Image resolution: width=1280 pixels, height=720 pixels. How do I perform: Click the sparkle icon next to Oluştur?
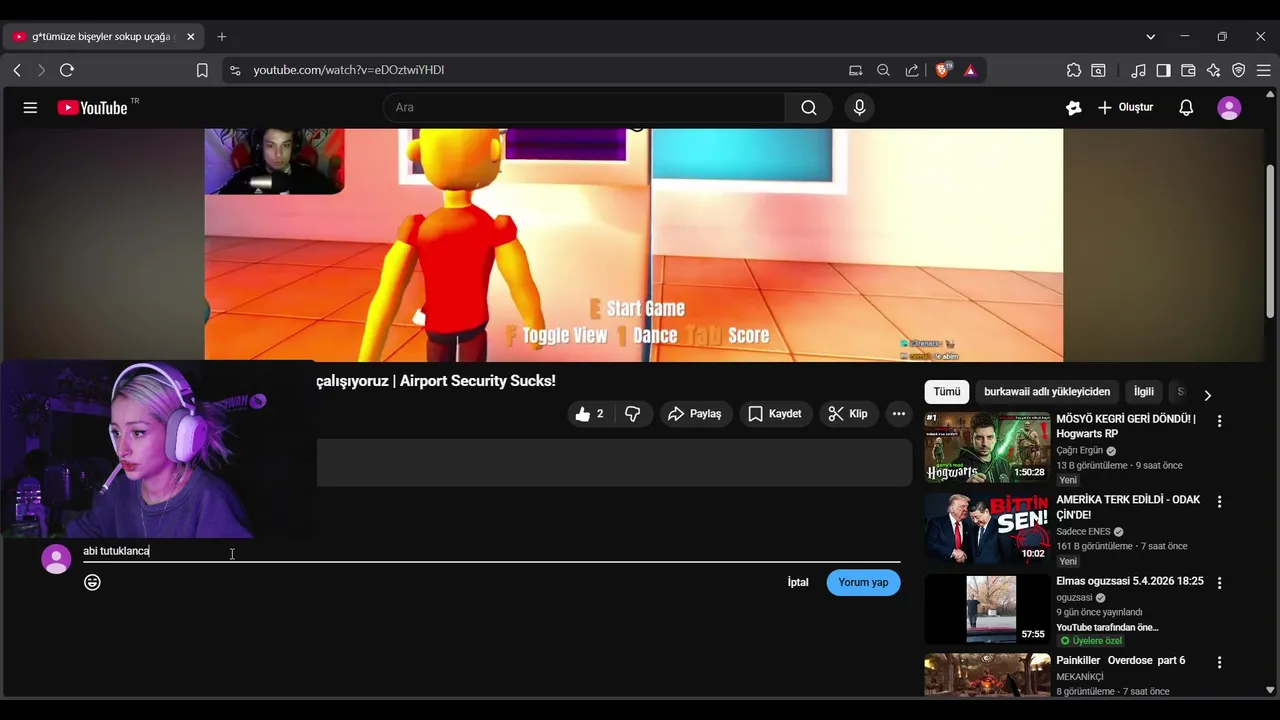point(1074,108)
